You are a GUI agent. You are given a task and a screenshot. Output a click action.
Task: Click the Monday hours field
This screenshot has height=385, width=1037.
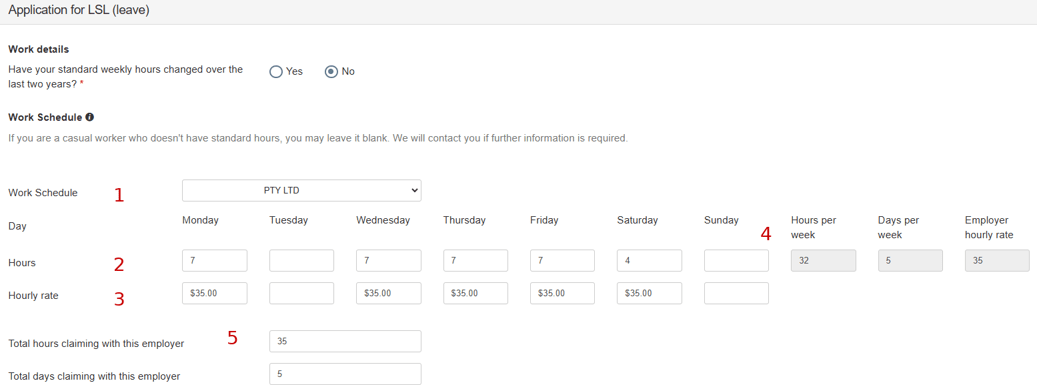(215, 261)
